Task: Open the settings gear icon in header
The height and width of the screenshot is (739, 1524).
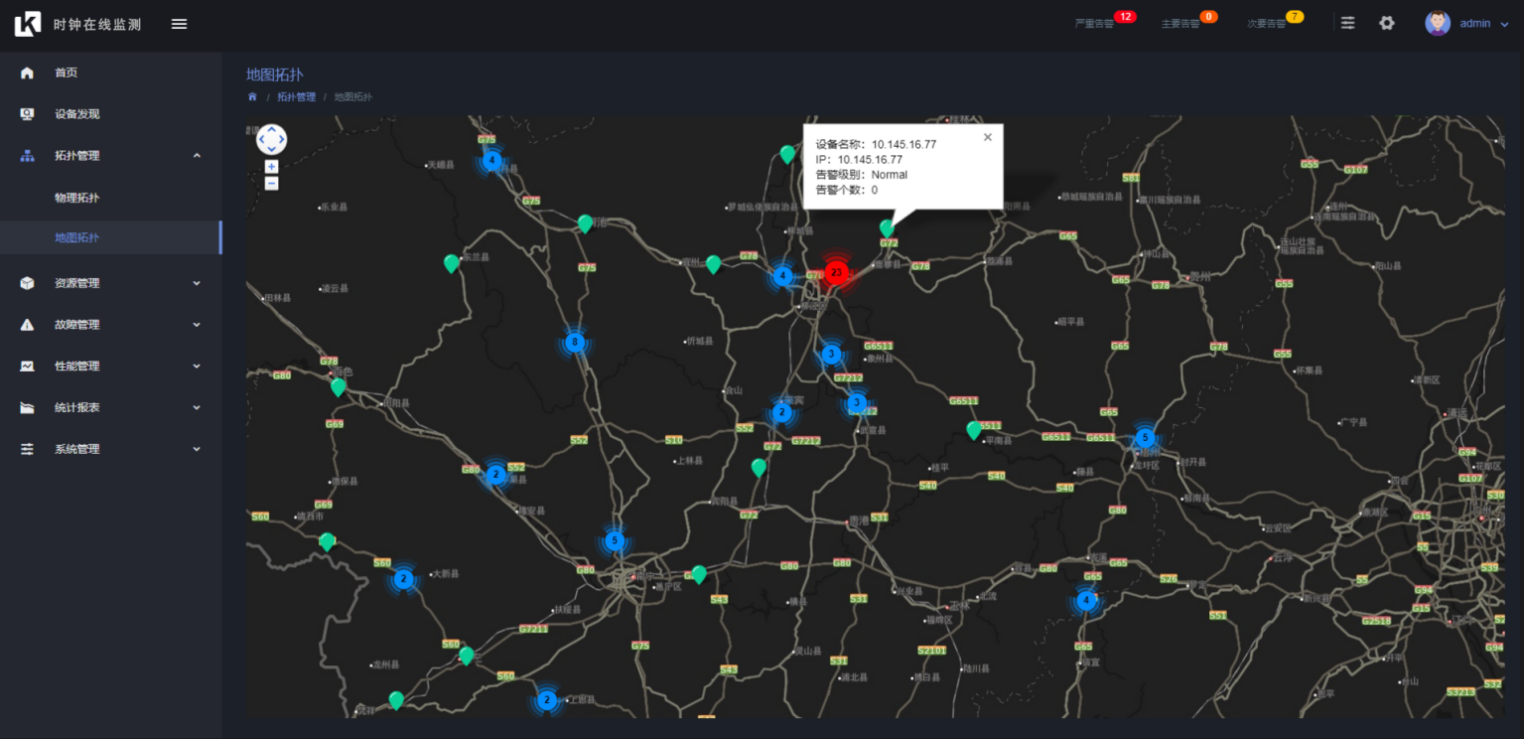Action: coord(1386,23)
